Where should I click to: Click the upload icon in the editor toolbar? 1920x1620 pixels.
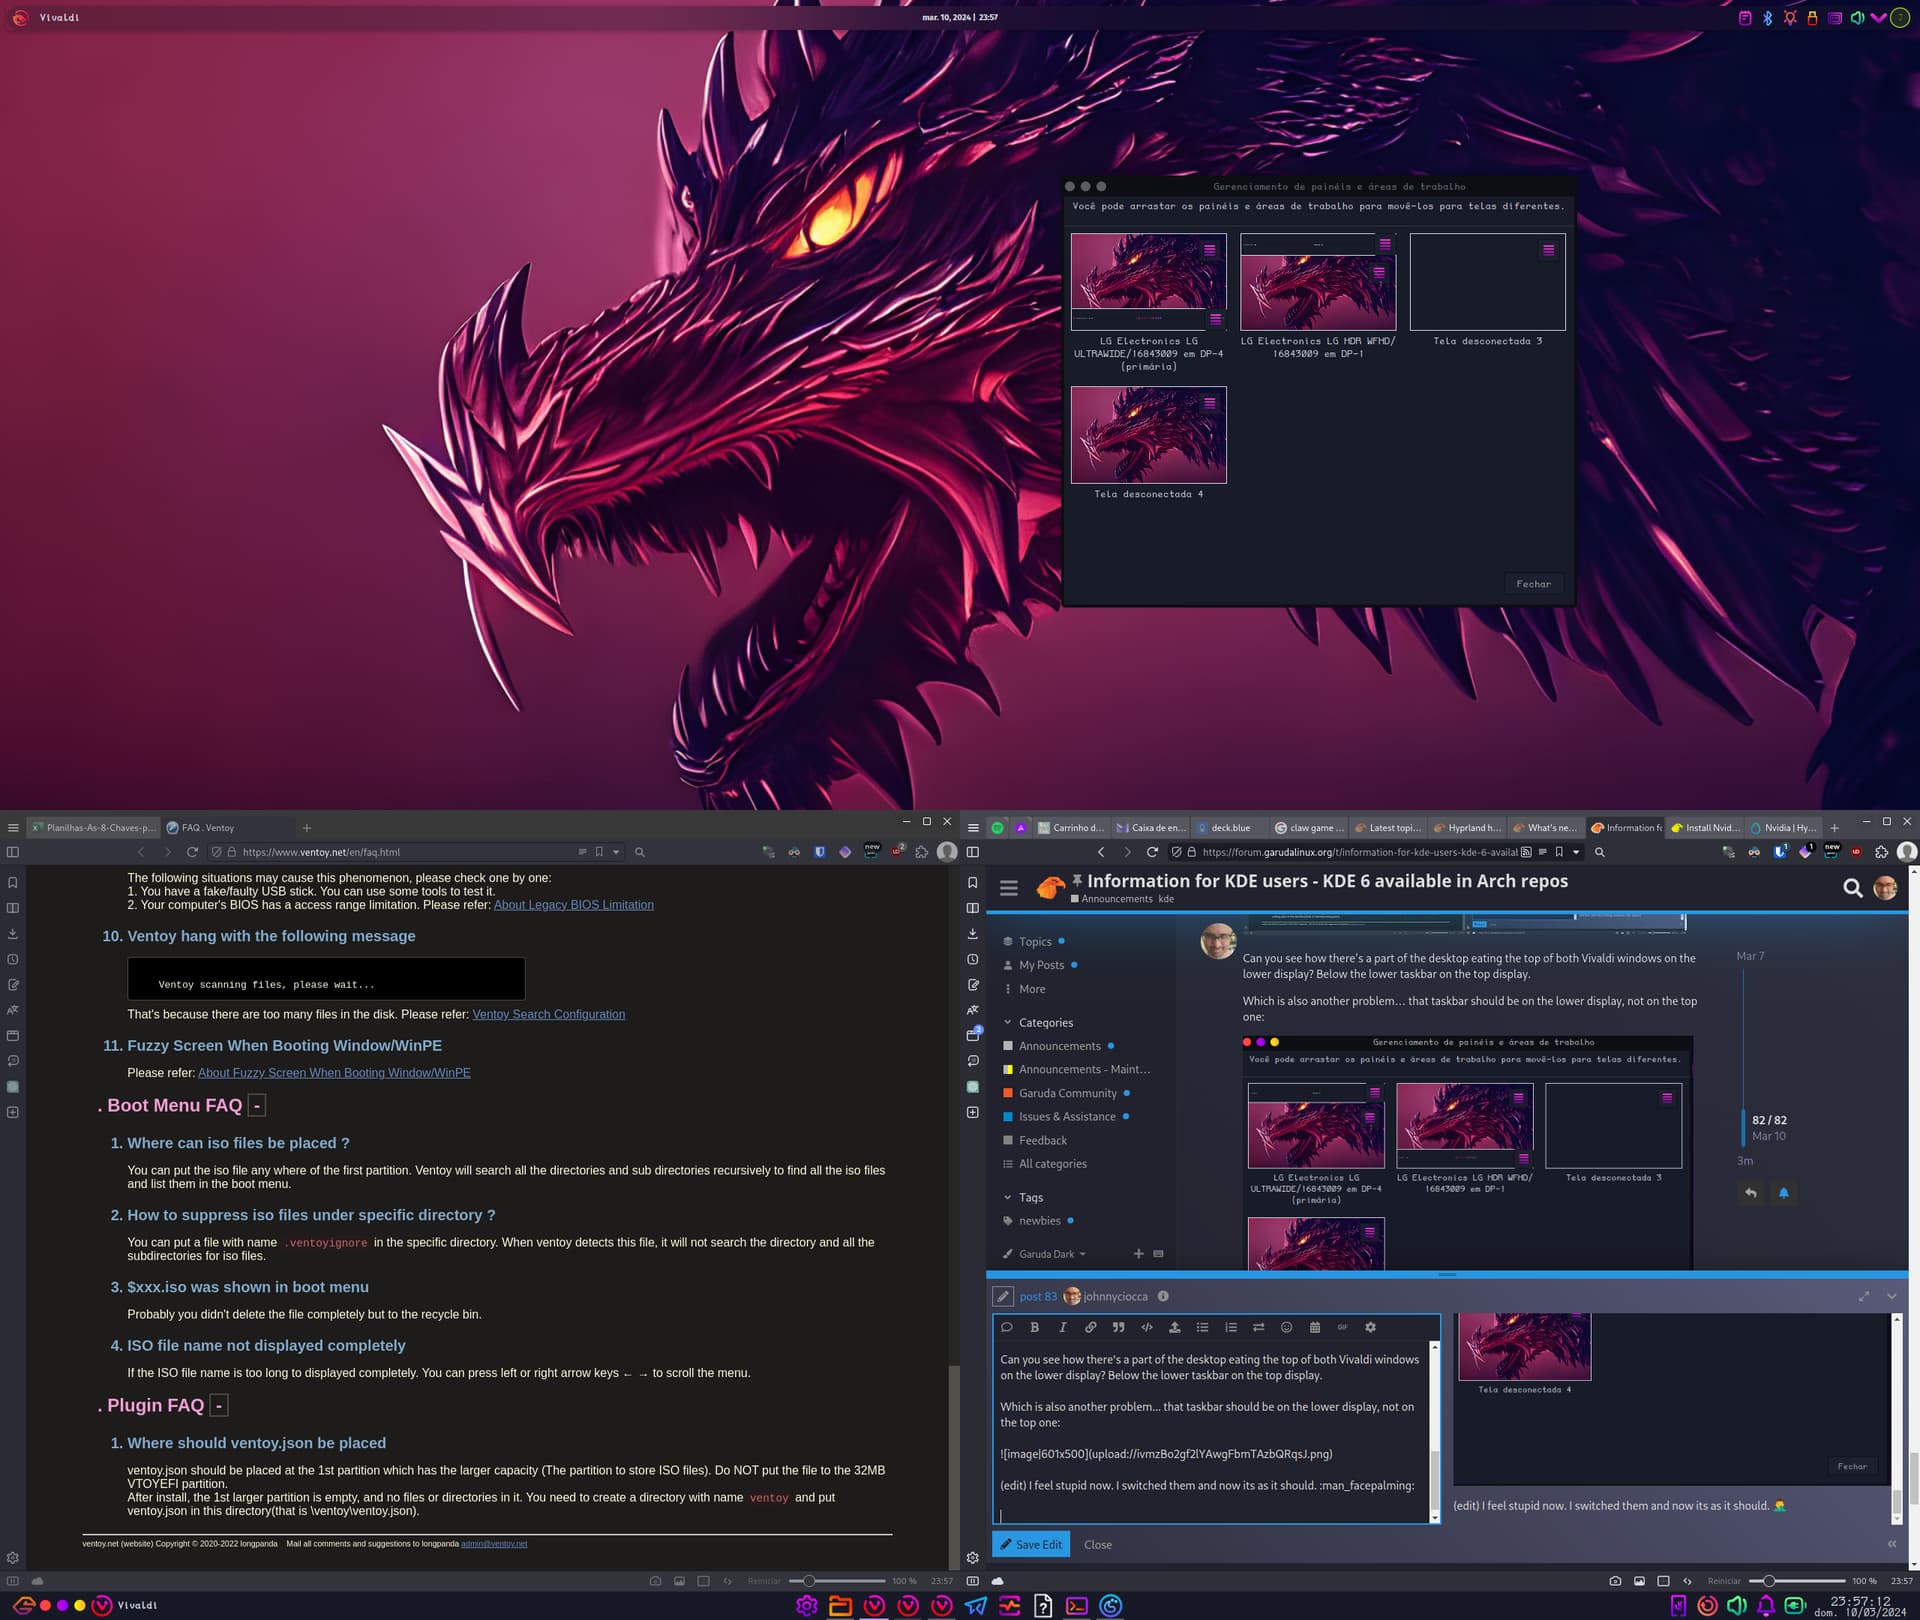tap(1175, 1327)
